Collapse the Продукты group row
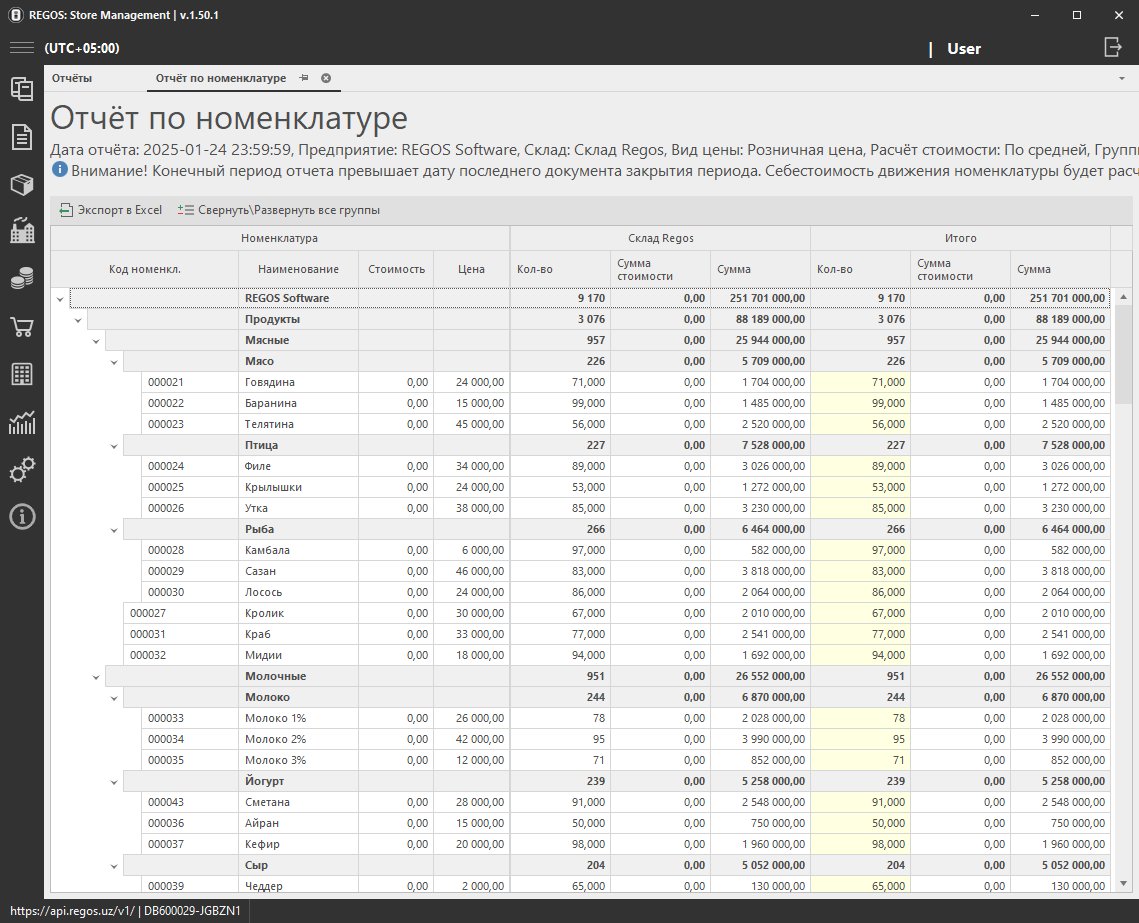The height and width of the screenshot is (923, 1139). tap(79, 320)
